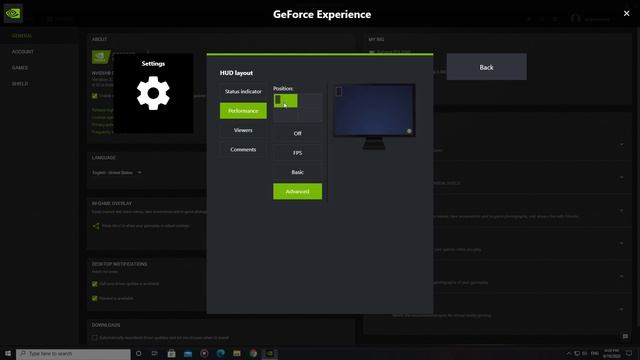Expand the last feature row chevron in background
The width and height of the screenshot is (640, 360).
pyautogui.click(x=622, y=309)
